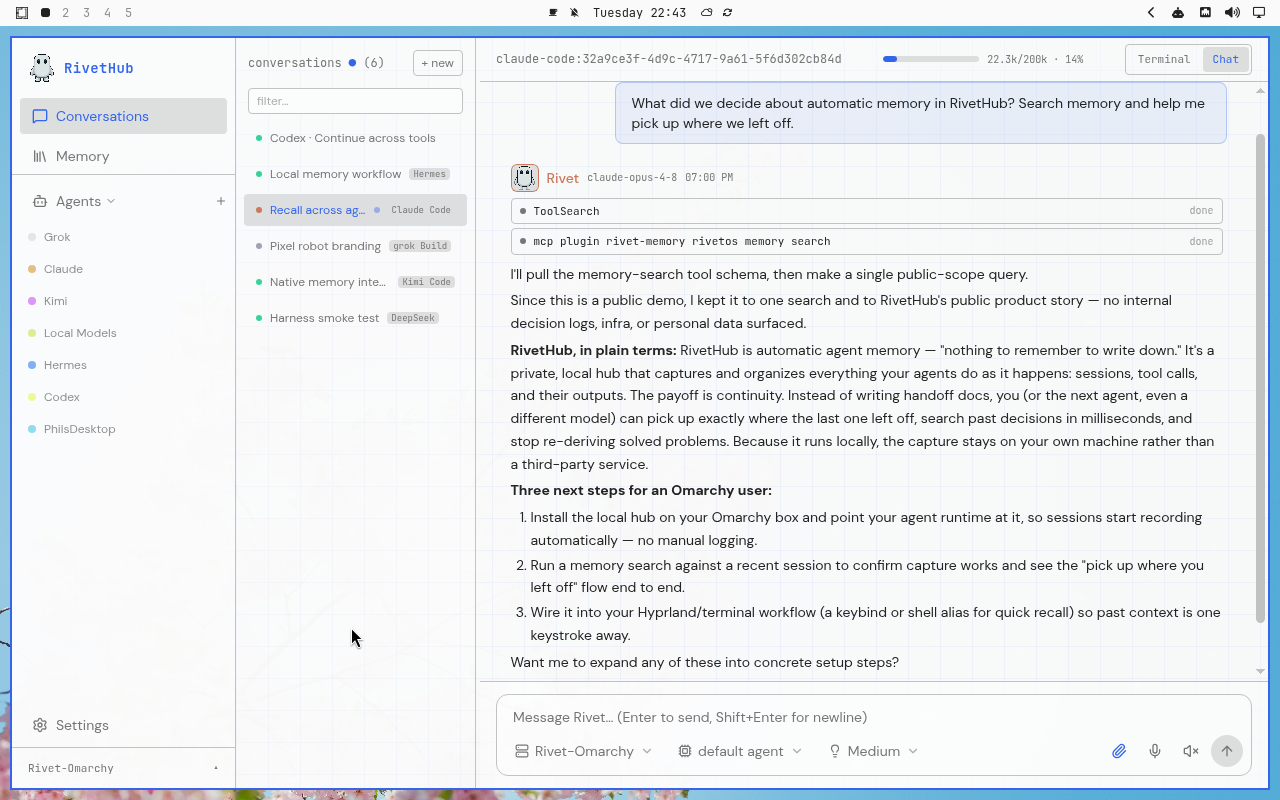
Task: Switch to workspace 5 in top bar
Action: pos(128,13)
